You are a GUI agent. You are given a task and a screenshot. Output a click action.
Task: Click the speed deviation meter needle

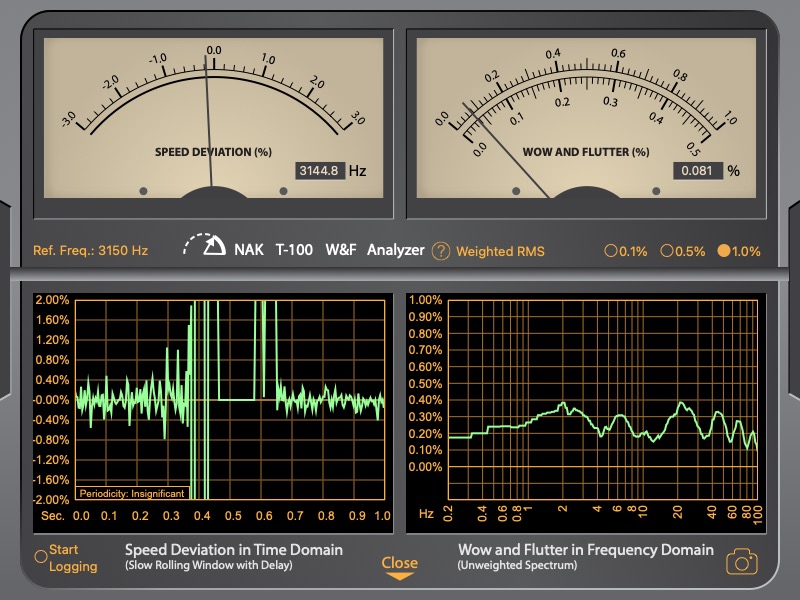point(209,122)
